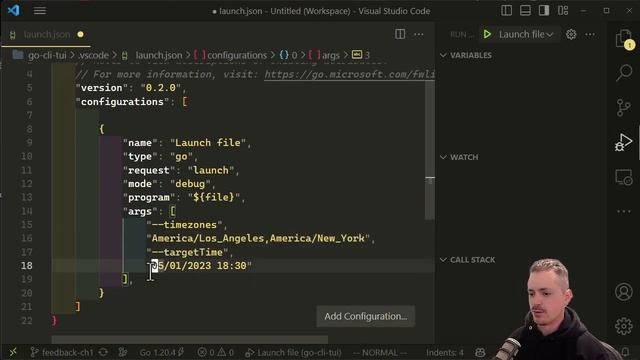
Task: Open editor More Actions menu
Action: pyautogui.click(x=419, y=35)
